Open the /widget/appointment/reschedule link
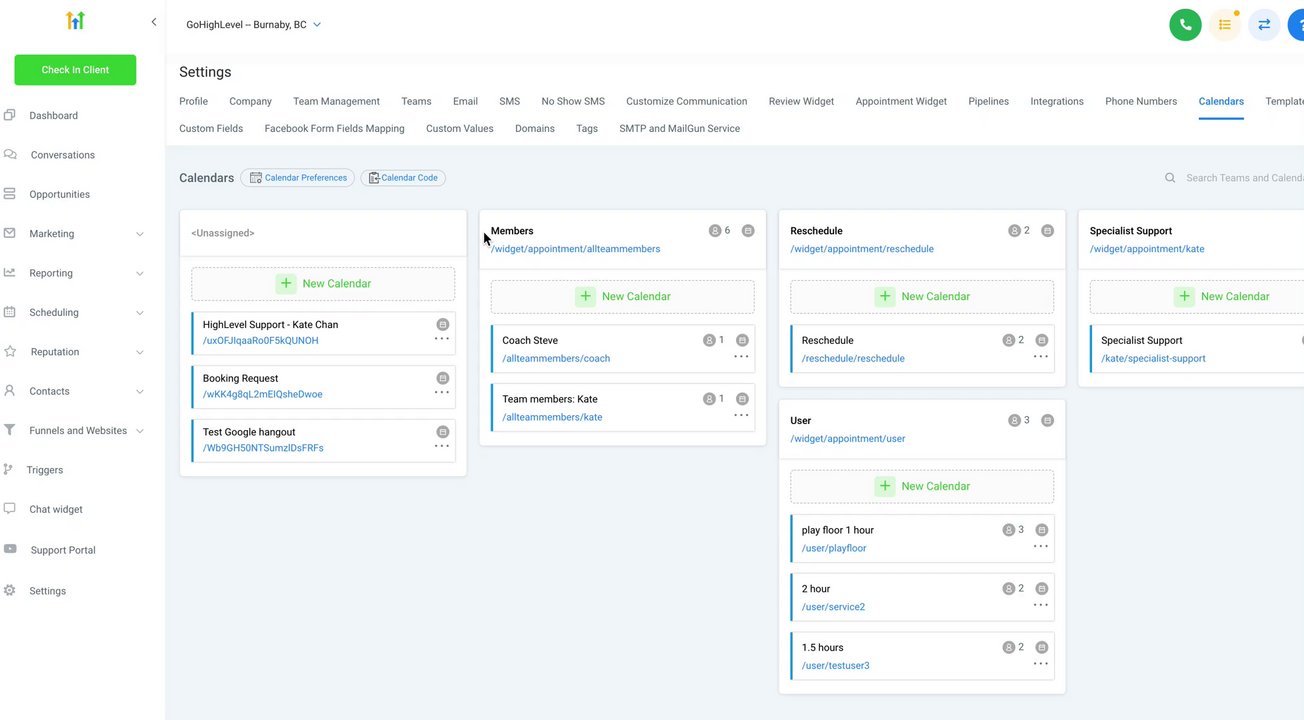This screenshot has width=1304, height=720. (x=862, y=249)
